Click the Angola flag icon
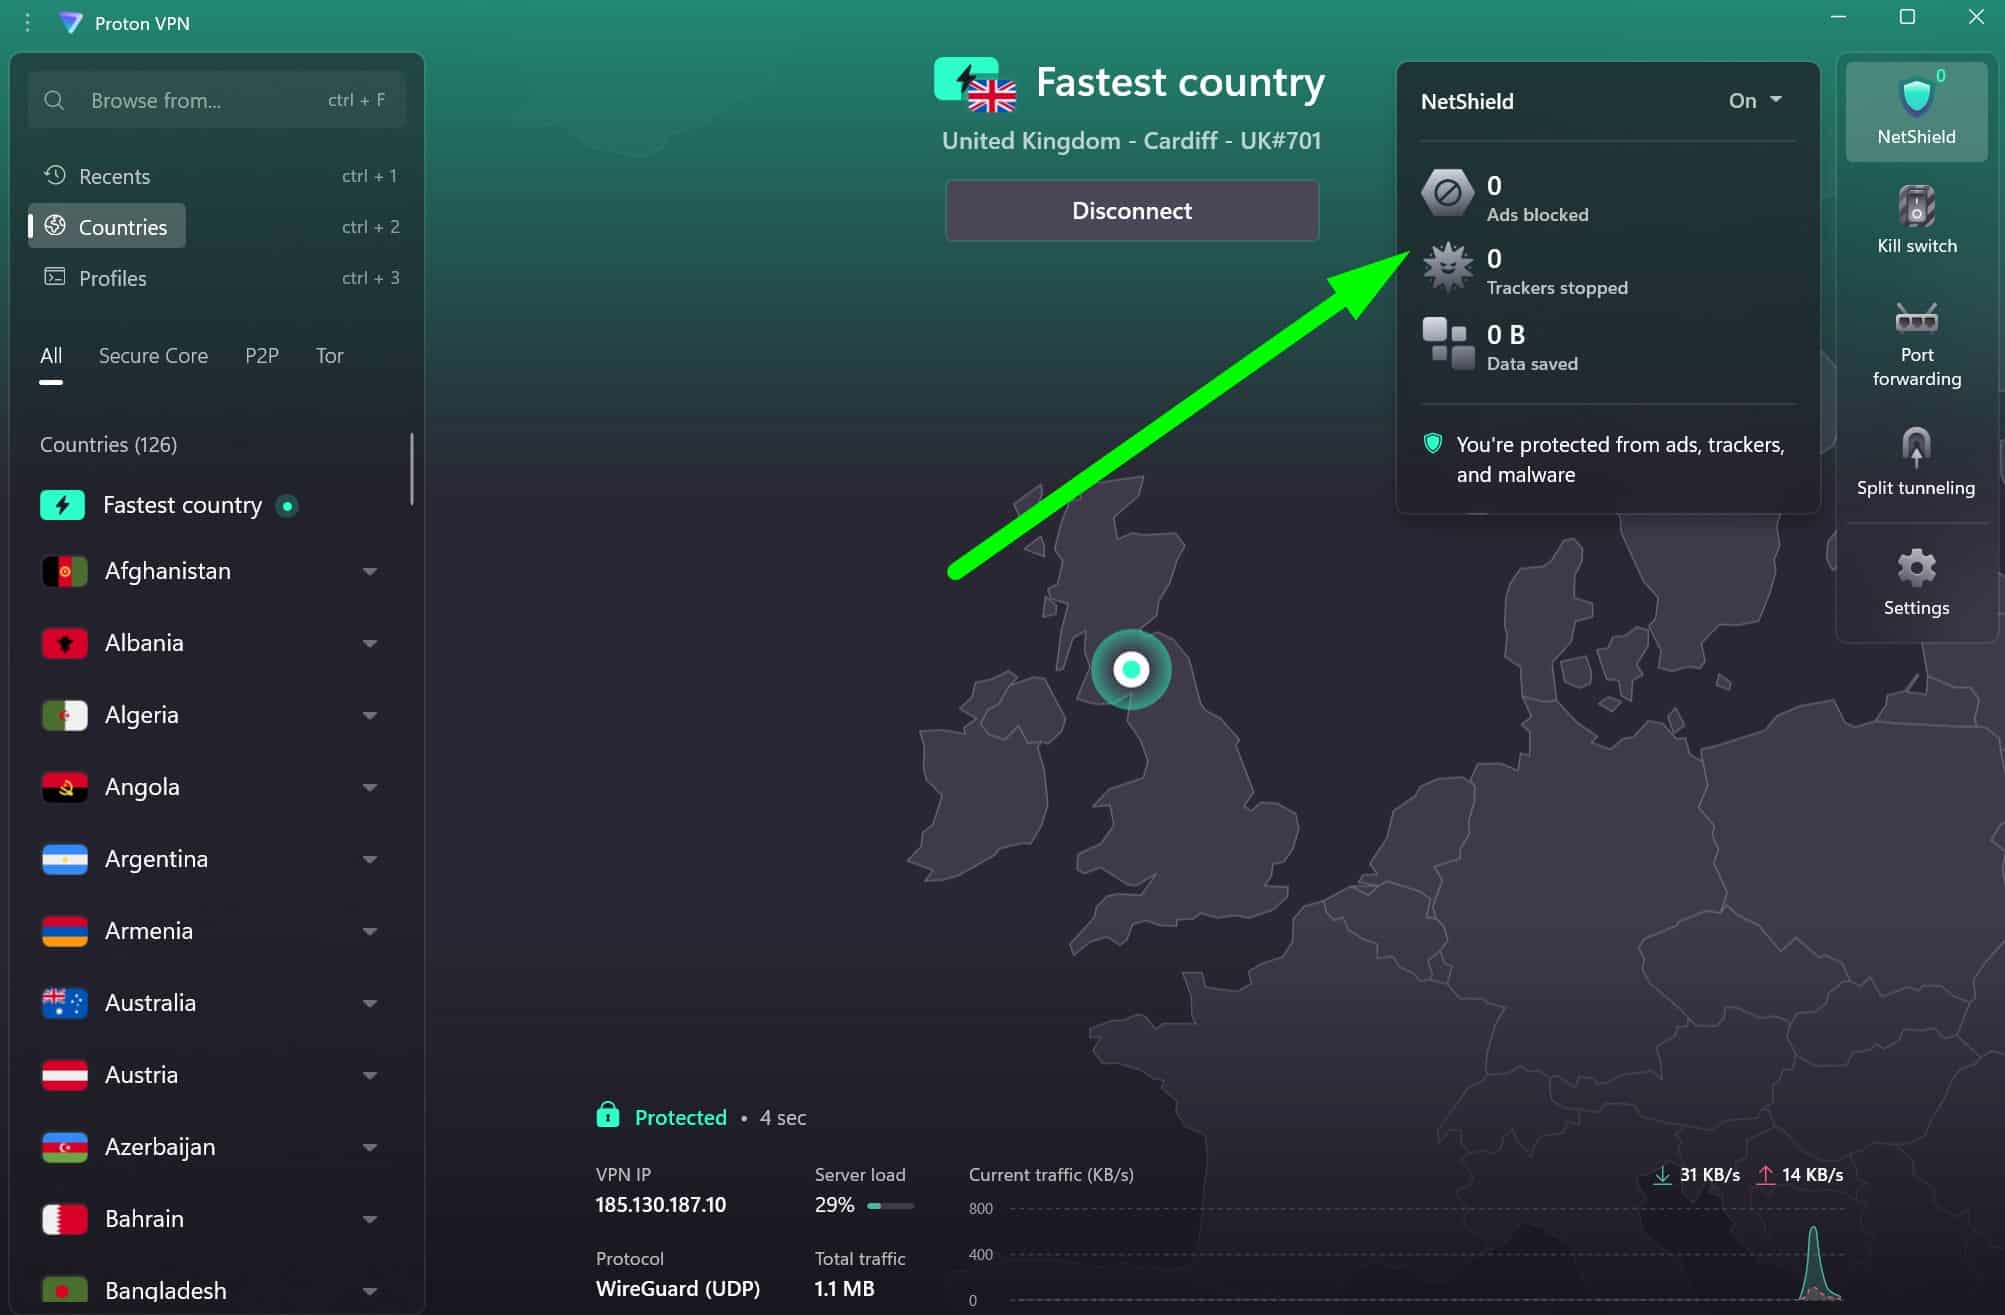This screenshot has width=2005, height=1315. click(64, 787)
